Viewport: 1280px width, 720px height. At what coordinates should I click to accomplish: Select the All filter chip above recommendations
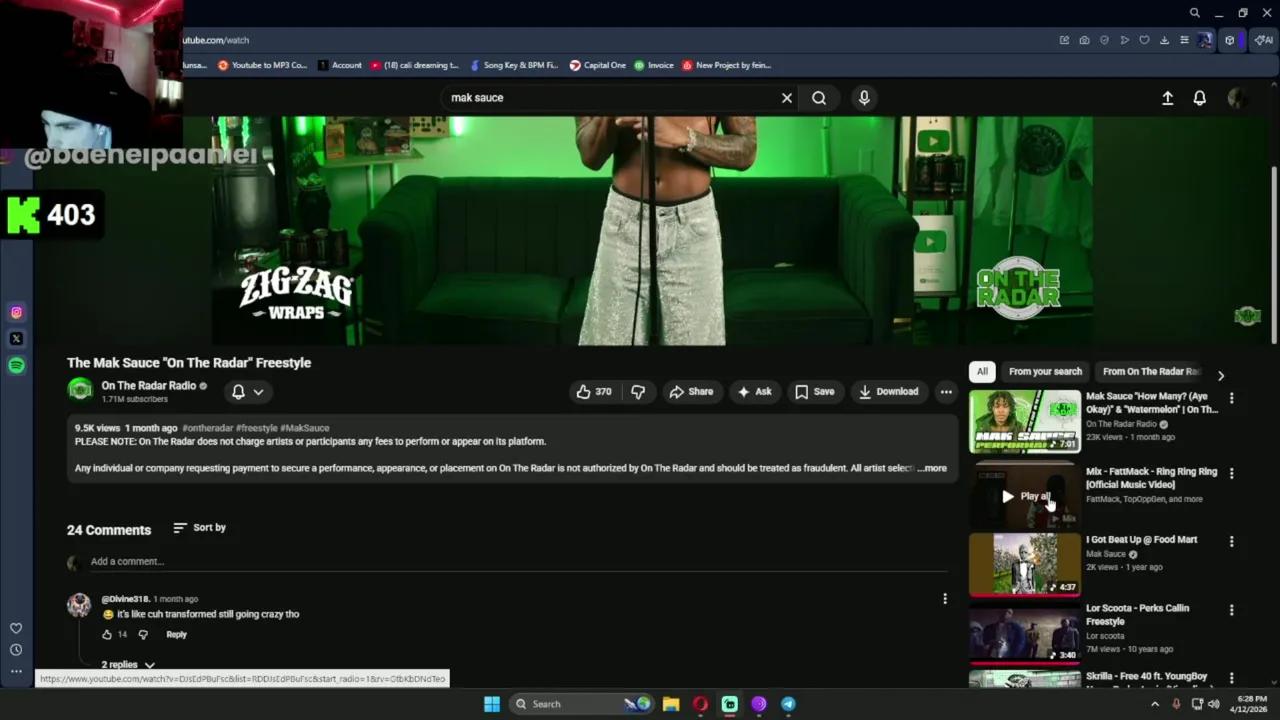[x=981, y=371]
